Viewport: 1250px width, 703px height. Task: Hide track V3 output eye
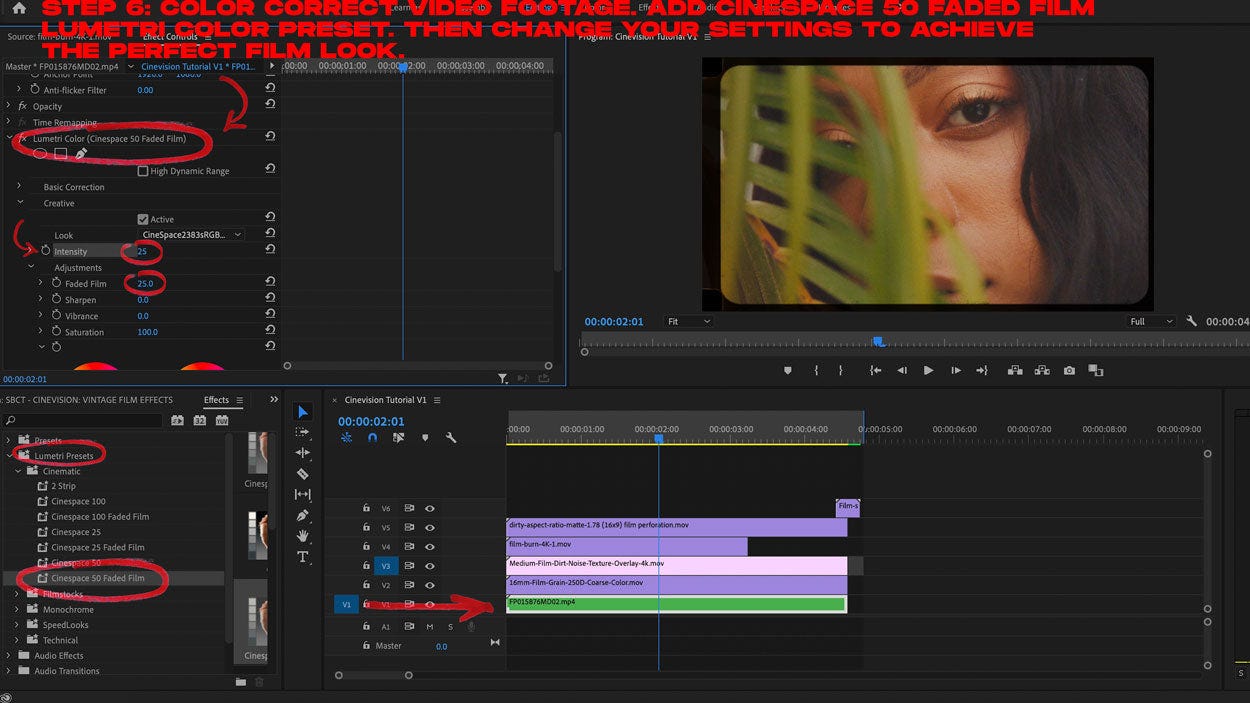tap(430, 566)
